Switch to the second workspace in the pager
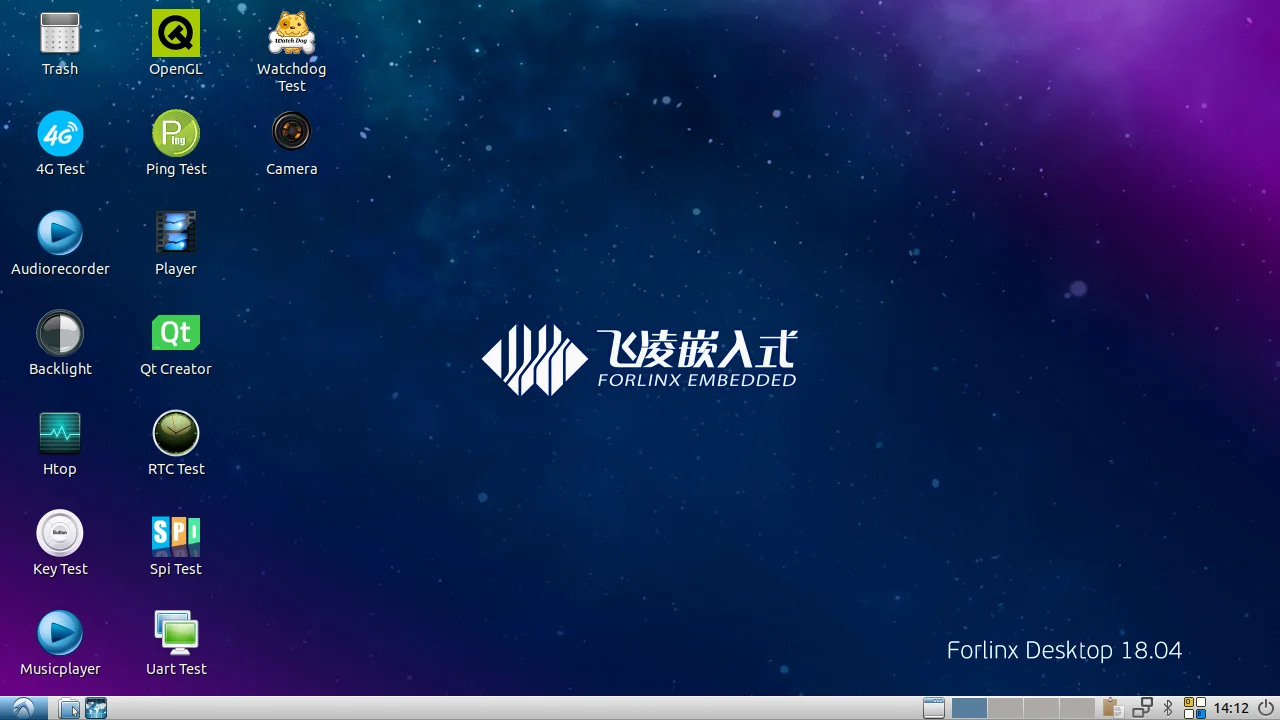 click(1005, 709)
